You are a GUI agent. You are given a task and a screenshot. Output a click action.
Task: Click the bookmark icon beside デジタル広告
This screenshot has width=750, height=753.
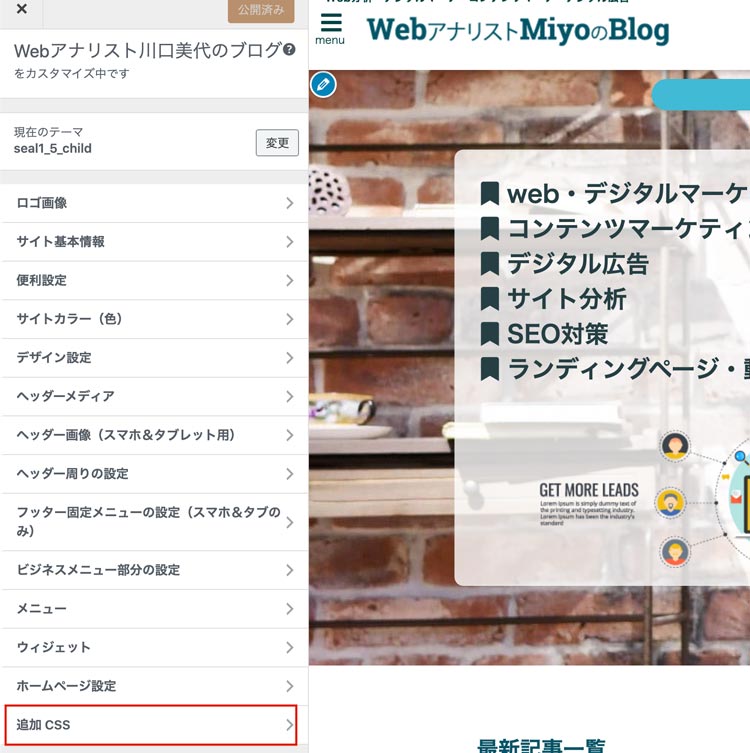click(490, 264)
